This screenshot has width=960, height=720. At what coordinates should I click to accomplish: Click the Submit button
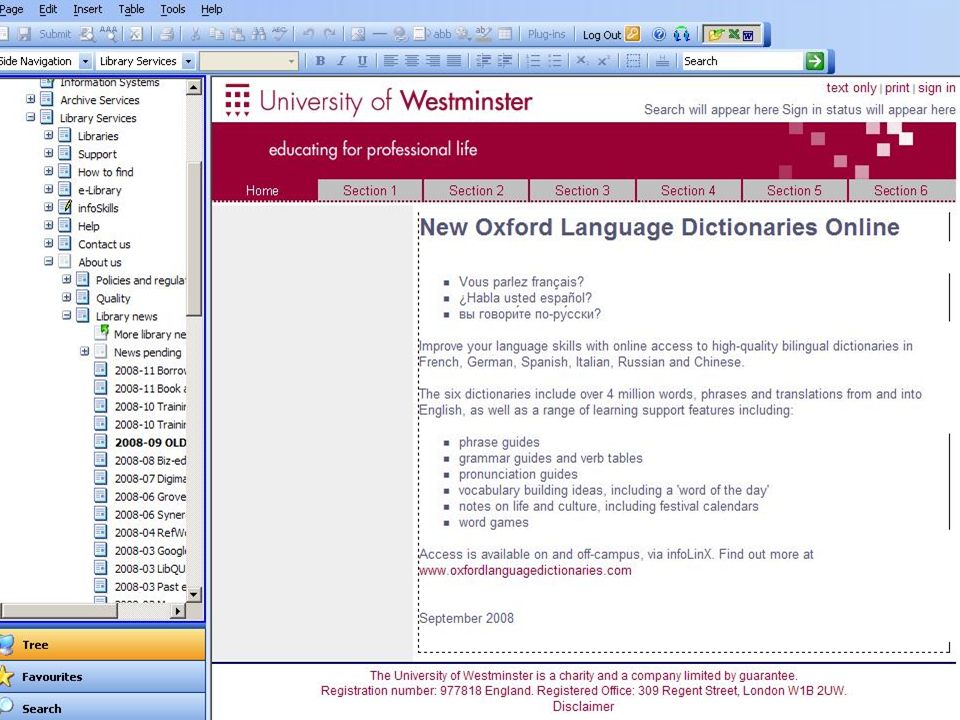[55, 34]
